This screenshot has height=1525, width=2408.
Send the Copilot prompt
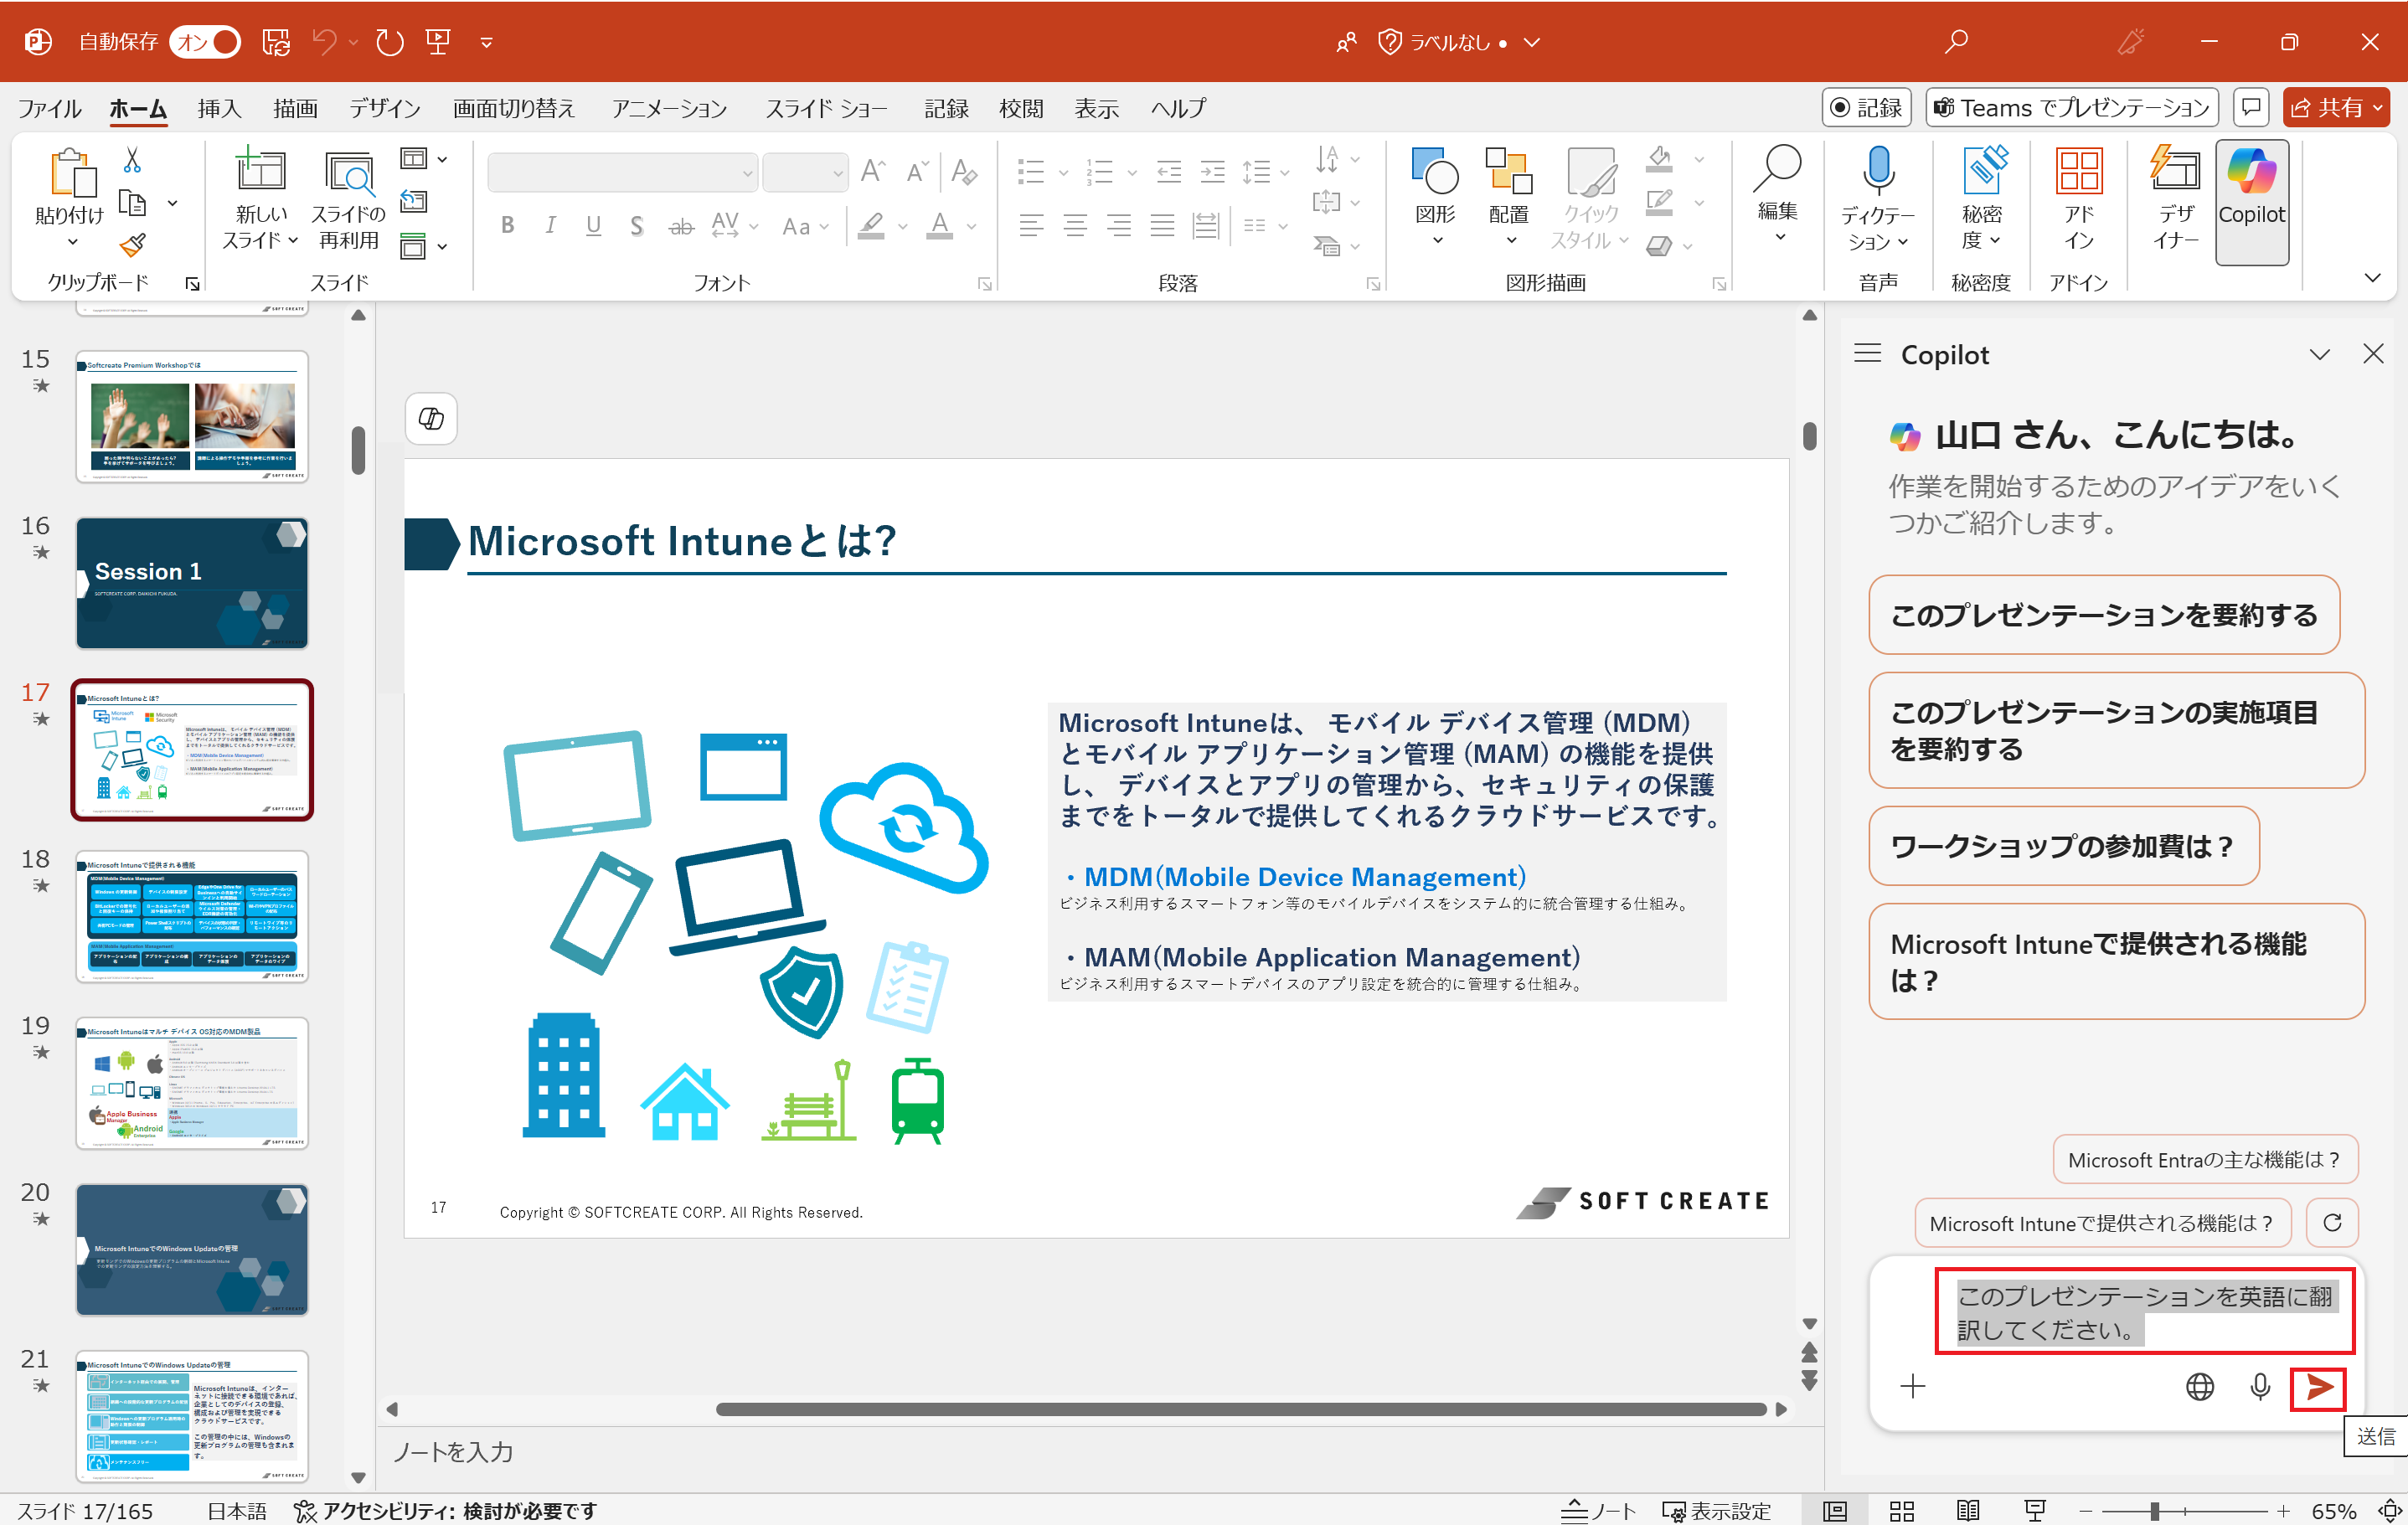(x=2318, y=1386)
